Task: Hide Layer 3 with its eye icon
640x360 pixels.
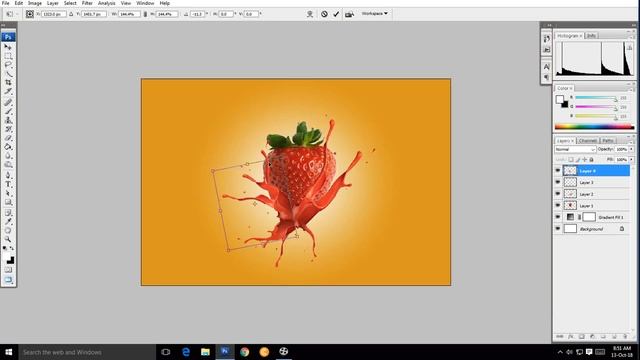Action: 558,182
